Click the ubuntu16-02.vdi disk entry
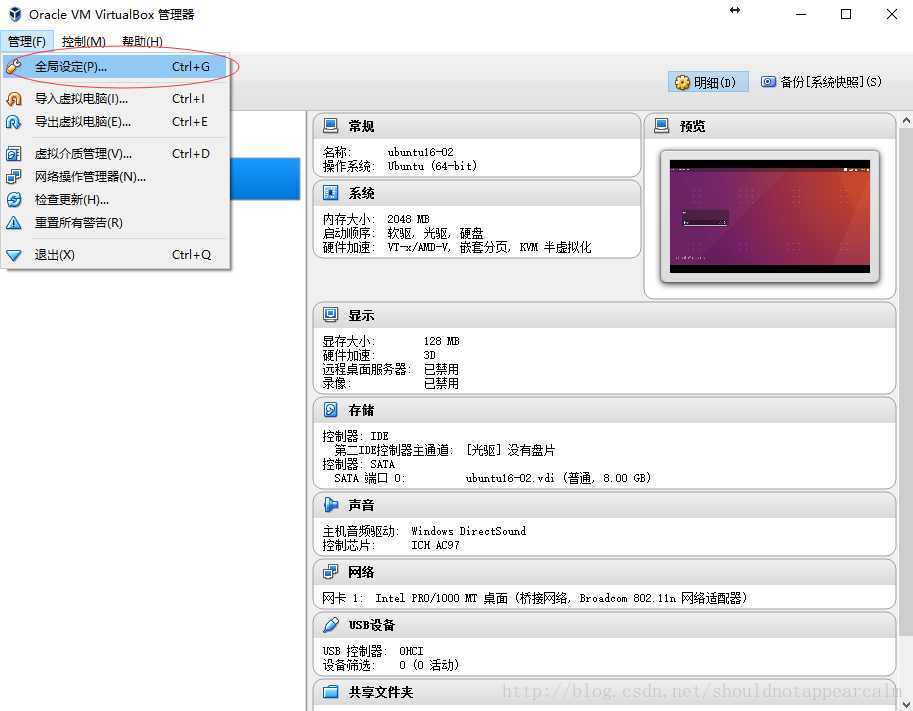Viewport: 913px width, 711px height. (558, 478)
